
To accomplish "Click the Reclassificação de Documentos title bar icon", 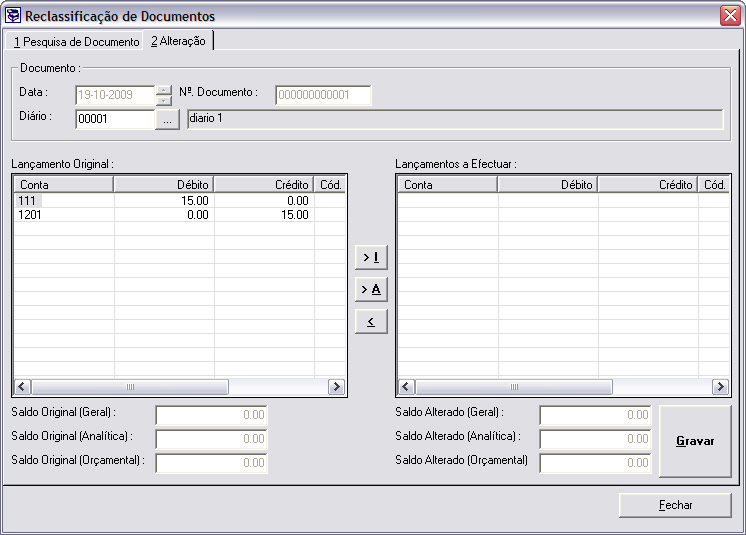I will (12, 15).
